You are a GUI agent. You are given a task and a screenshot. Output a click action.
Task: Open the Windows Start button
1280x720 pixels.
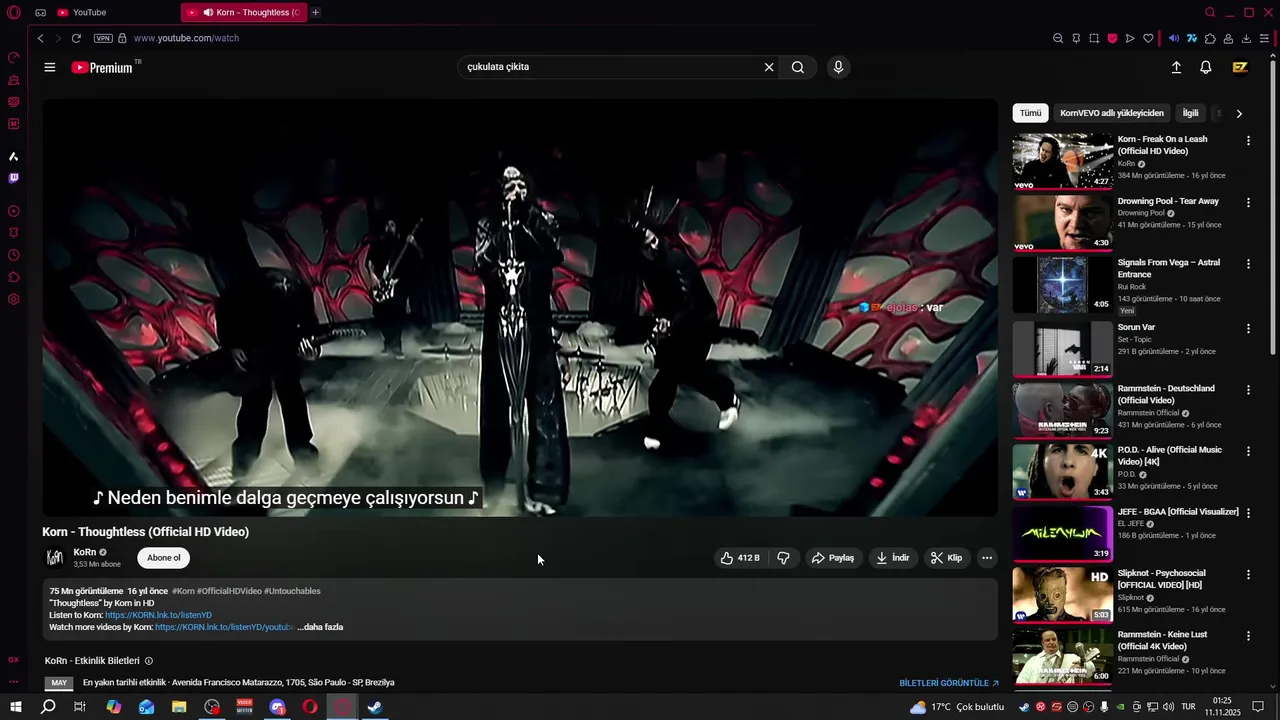point(15,707)
